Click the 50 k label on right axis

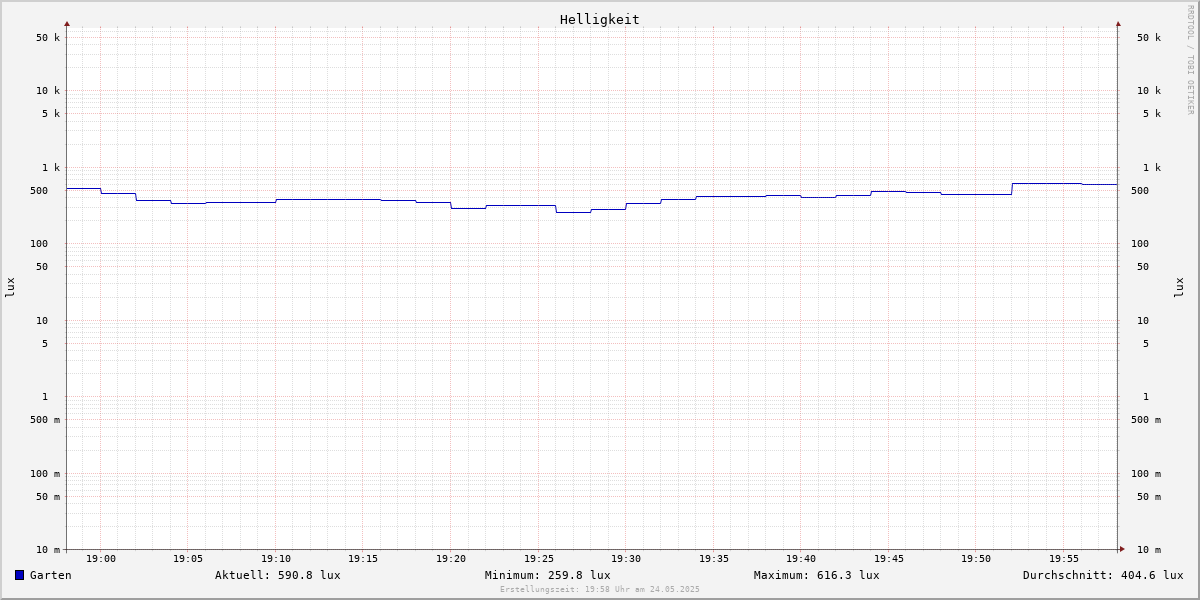click(x=1149, y=38)
